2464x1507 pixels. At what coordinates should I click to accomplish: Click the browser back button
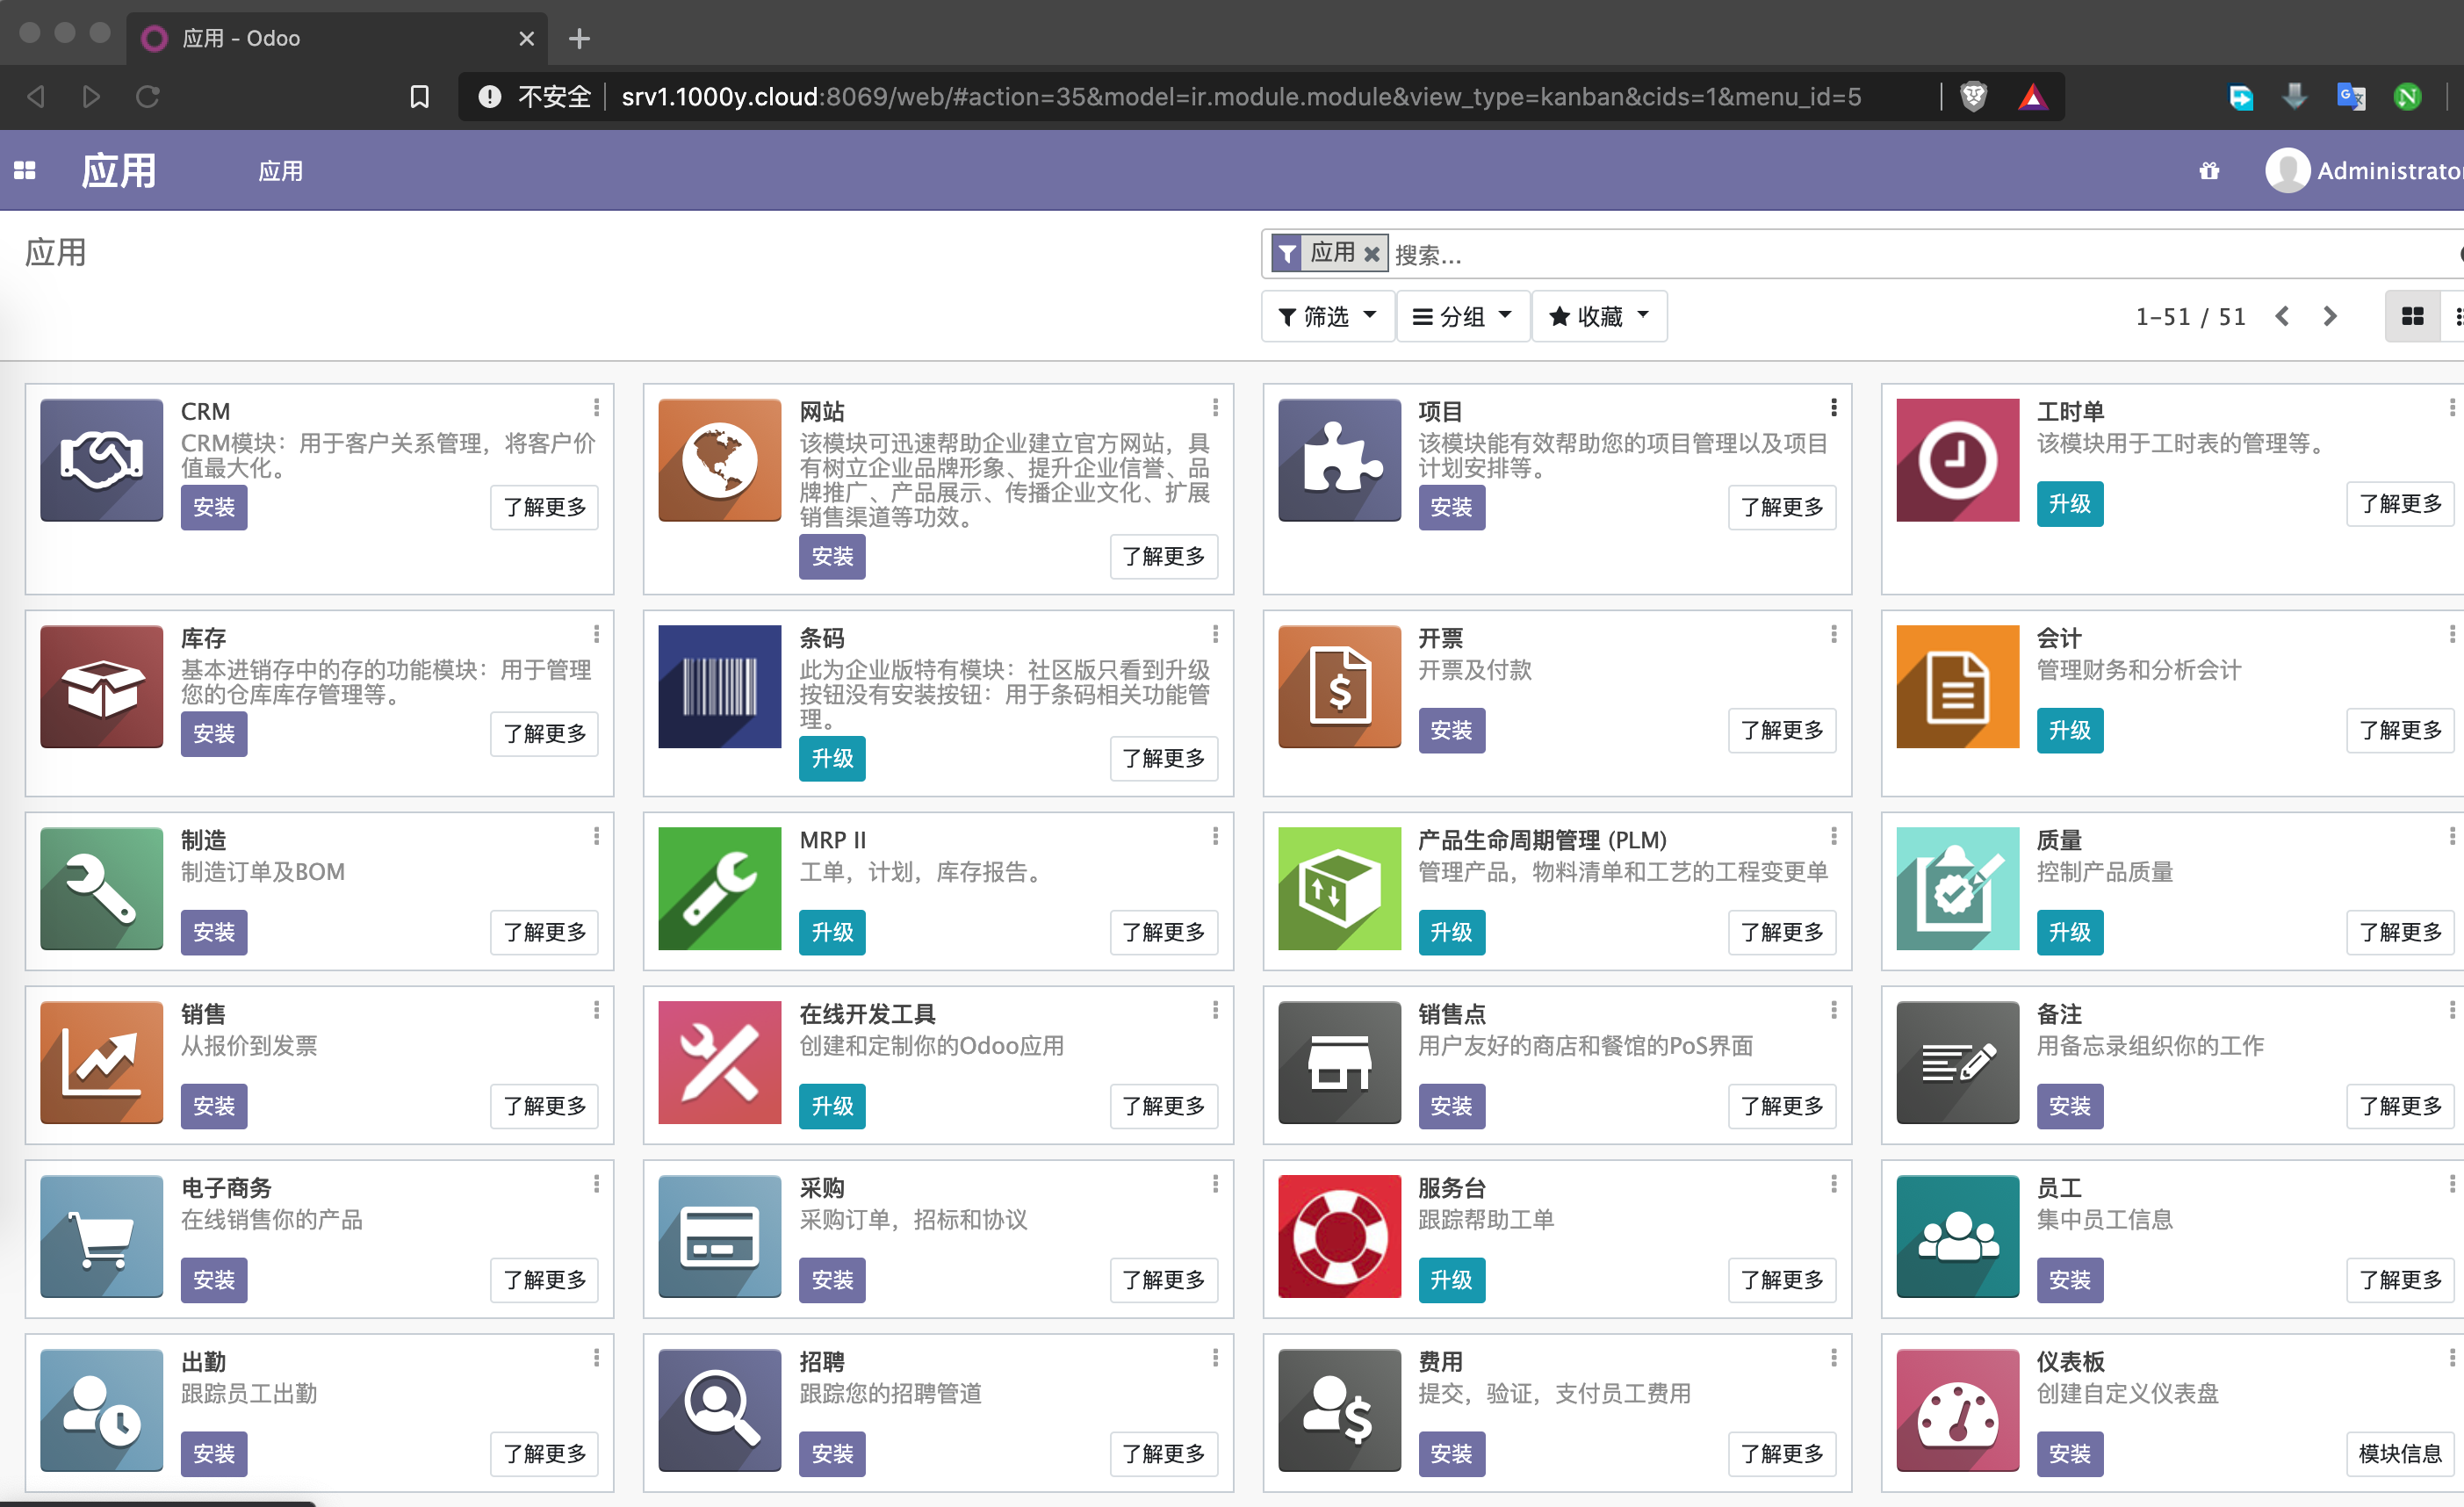(x=36, y=96)
